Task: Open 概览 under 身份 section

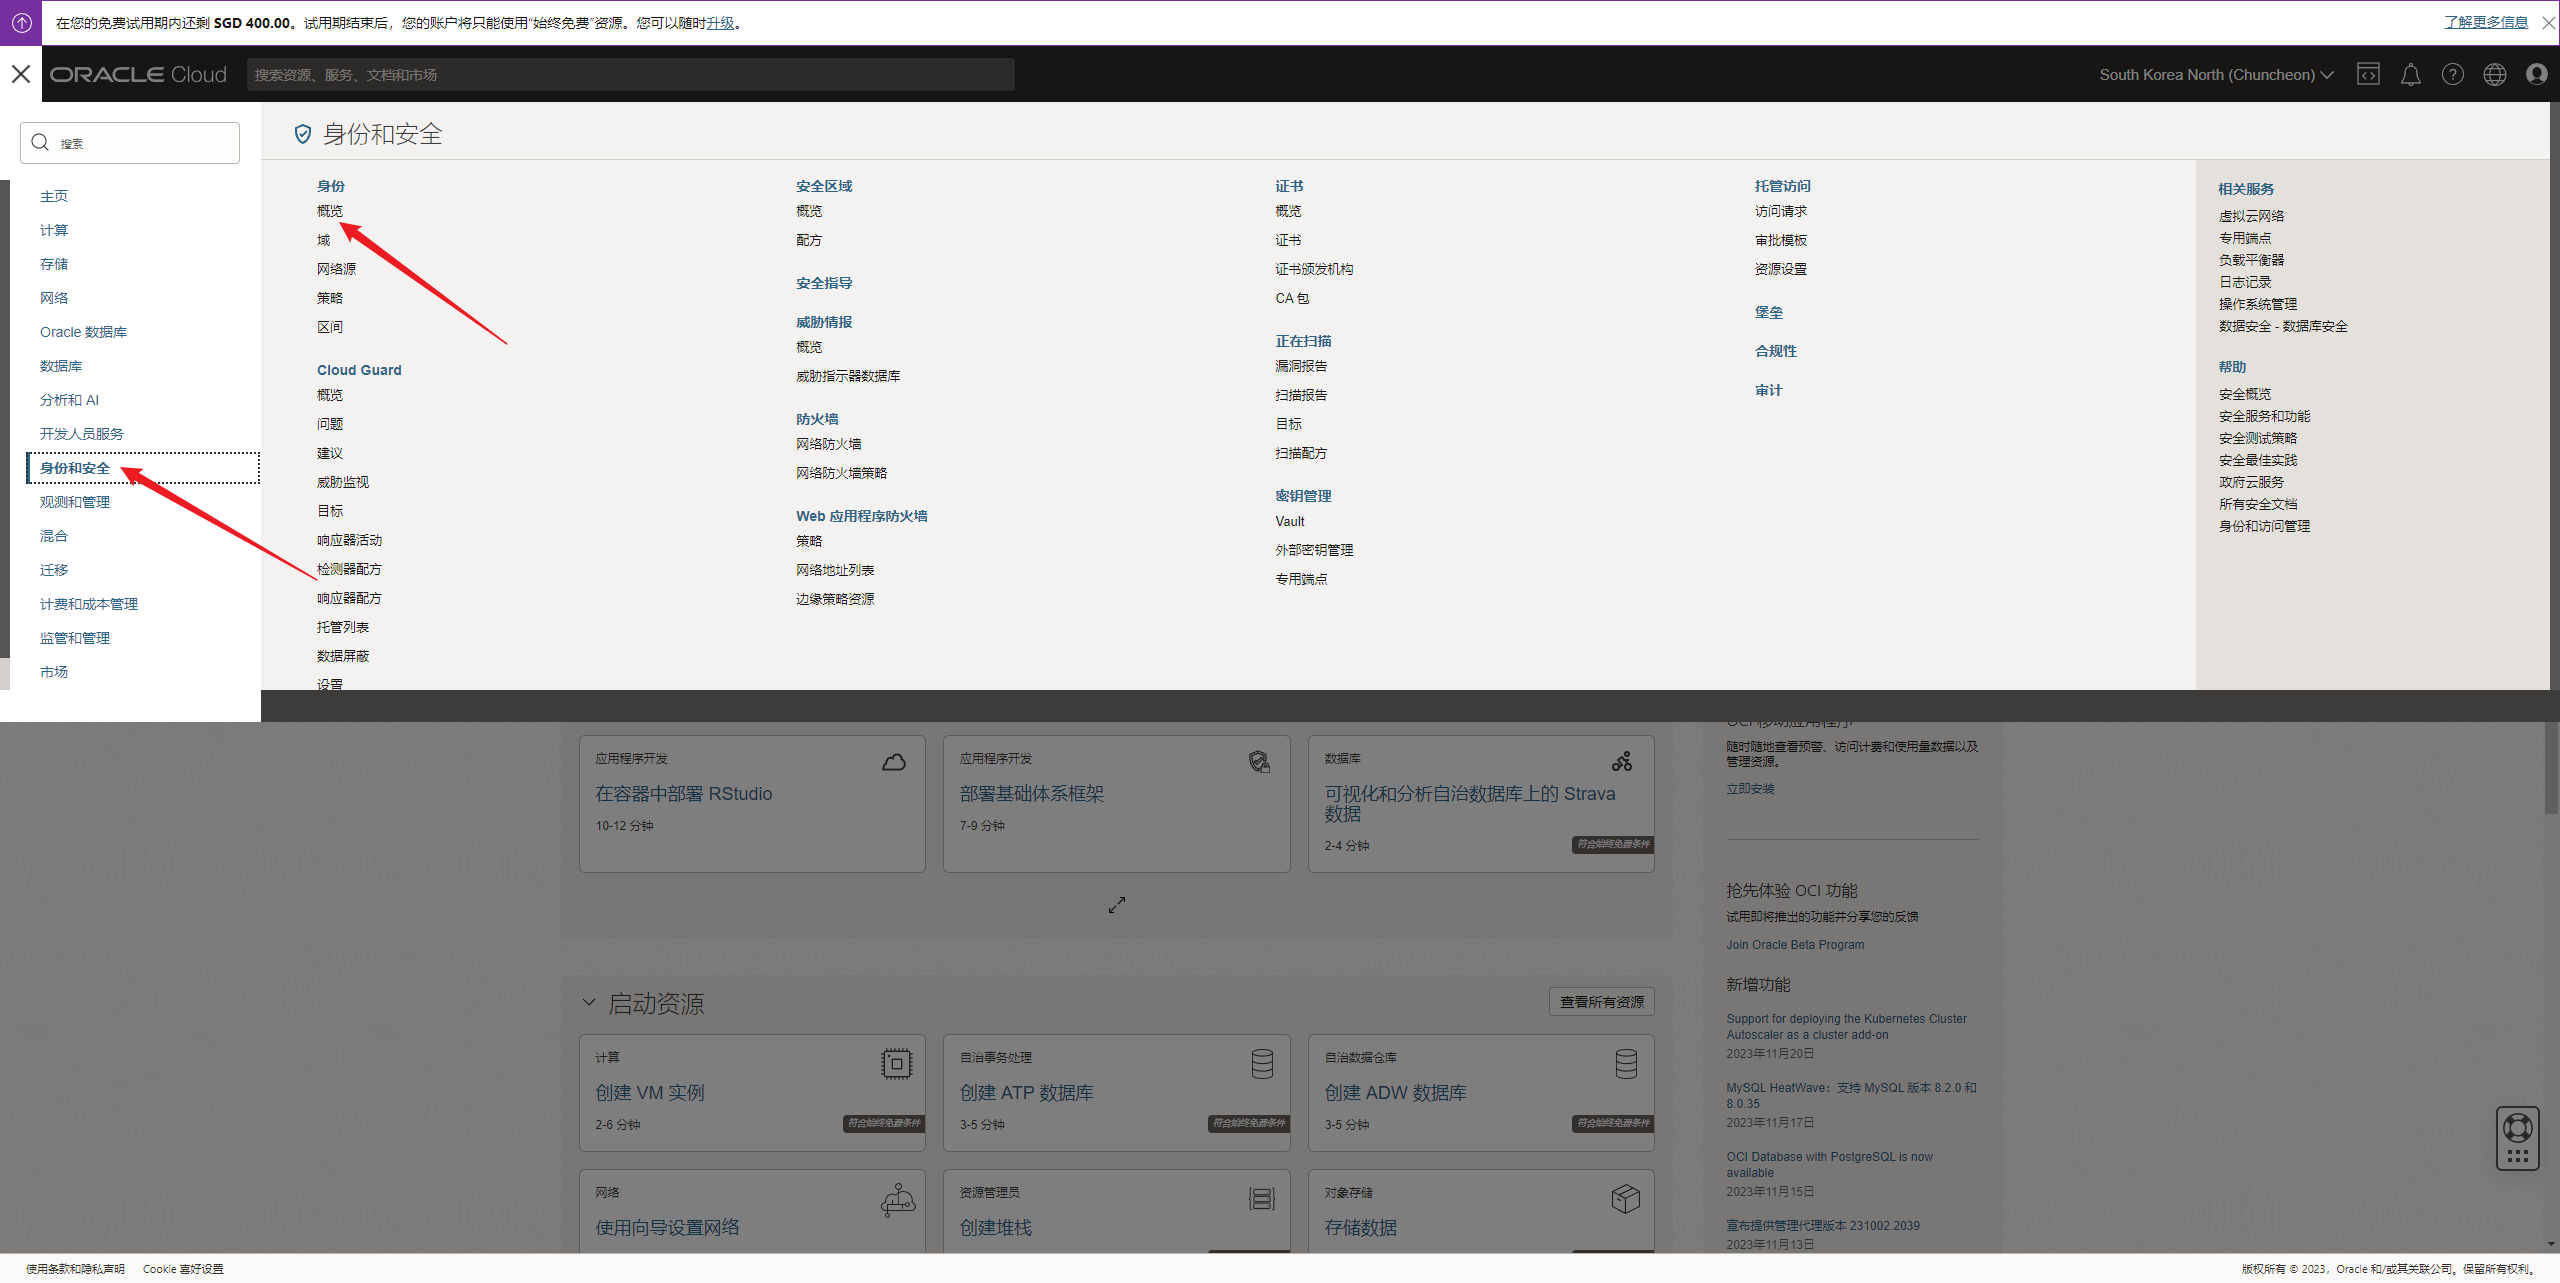Action: click(x=330, y=211)
